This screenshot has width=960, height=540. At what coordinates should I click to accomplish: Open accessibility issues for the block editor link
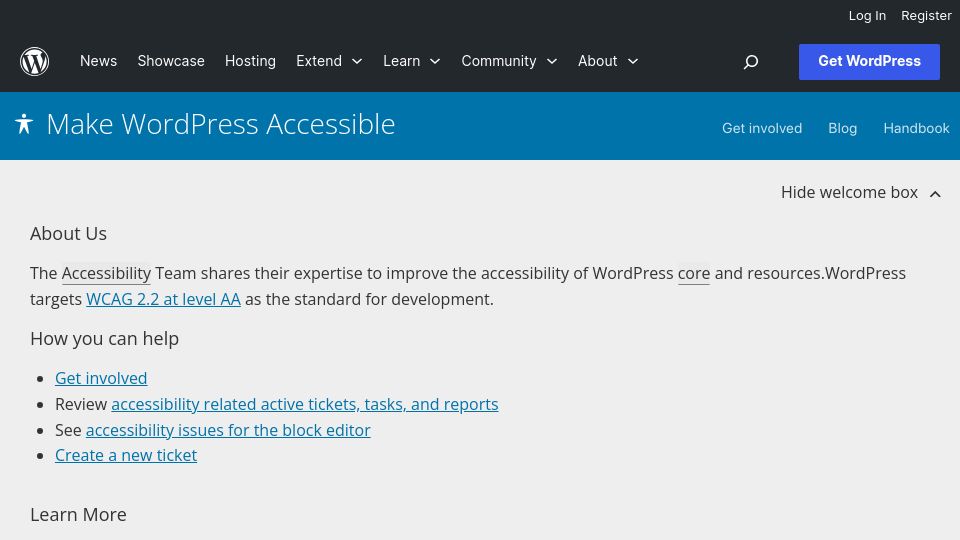[228, 430]
